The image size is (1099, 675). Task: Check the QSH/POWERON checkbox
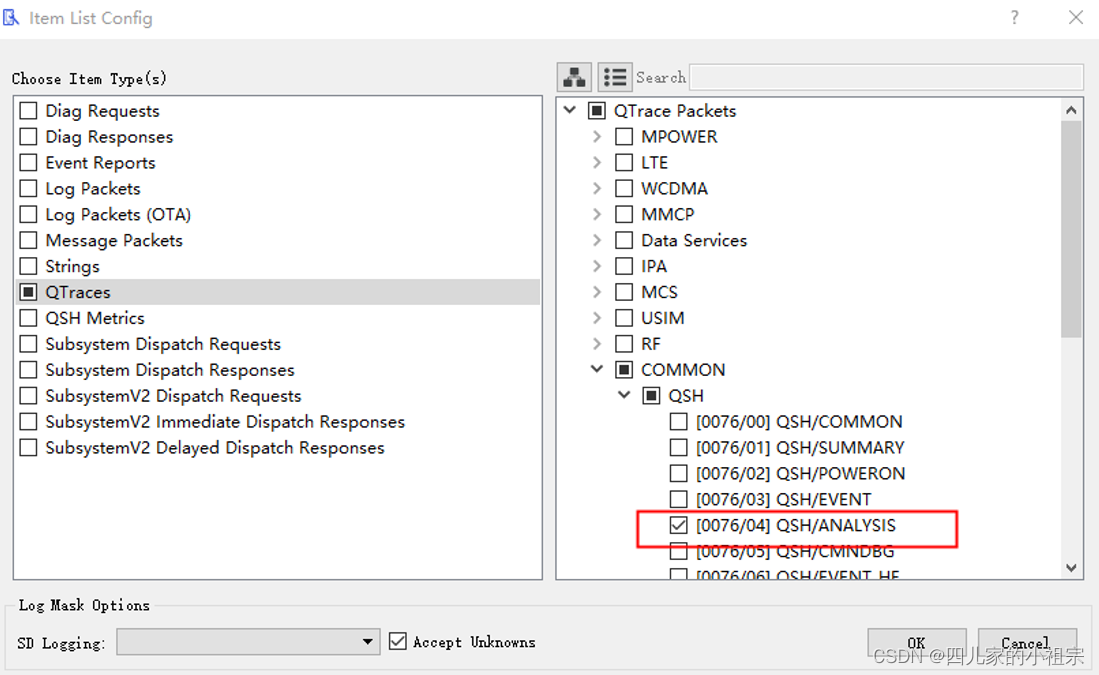pos(678,474)
